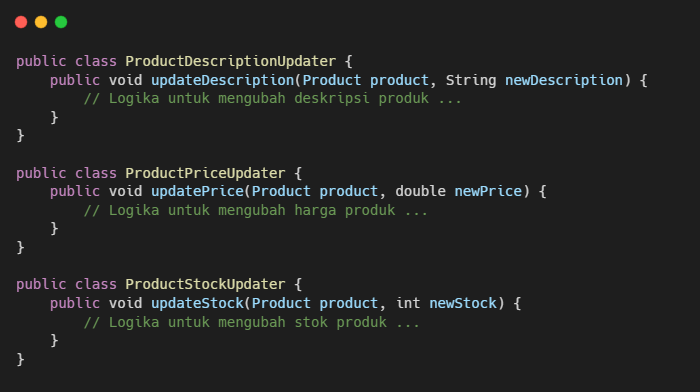The image size is (700, 392).
Task: Click the ProductDescriptionUpdater class name
Action: click(230, 61)
